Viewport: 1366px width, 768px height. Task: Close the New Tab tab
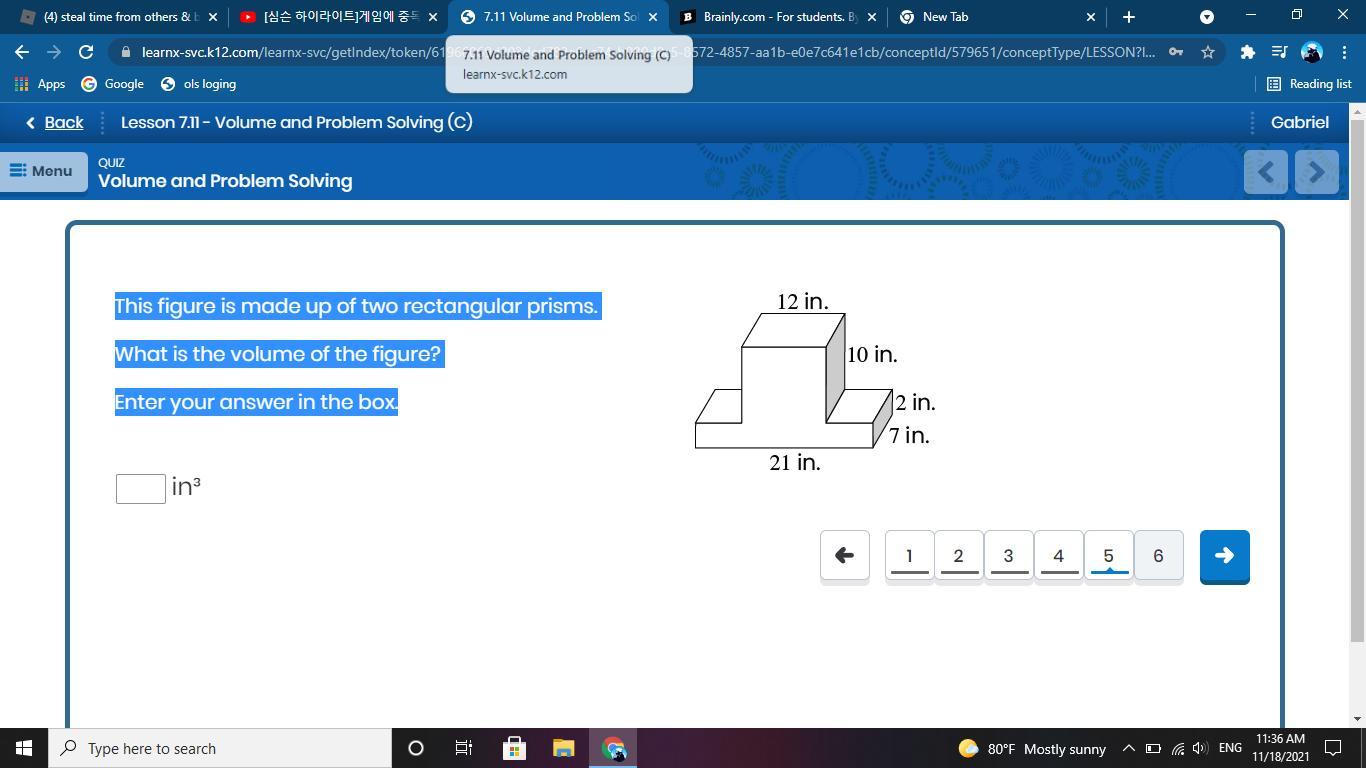click(x=1091, y=17)
